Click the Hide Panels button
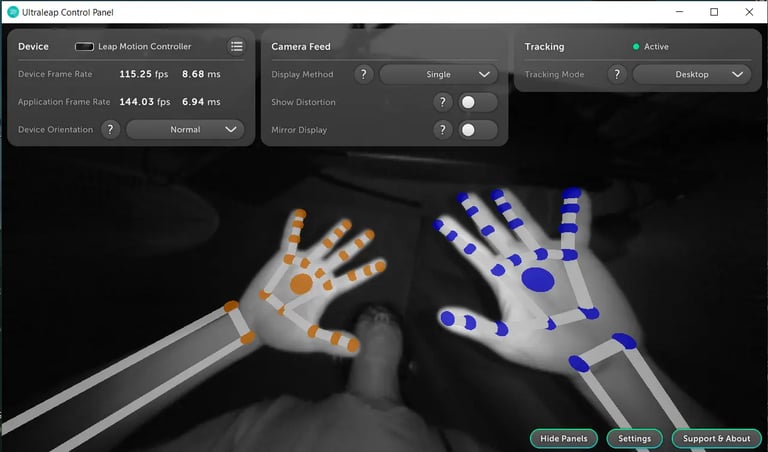 [x=564, y=438]
